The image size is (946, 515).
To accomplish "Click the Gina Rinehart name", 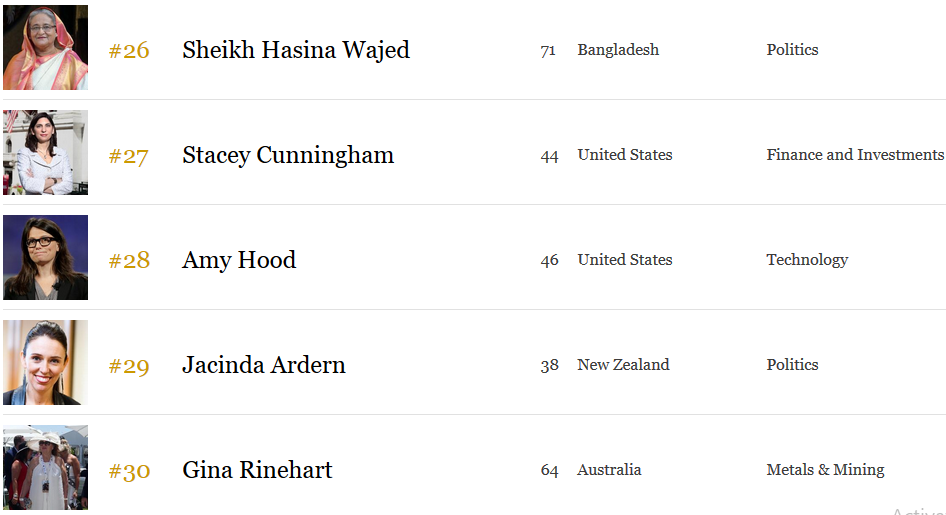I will (x=257, y=470).
